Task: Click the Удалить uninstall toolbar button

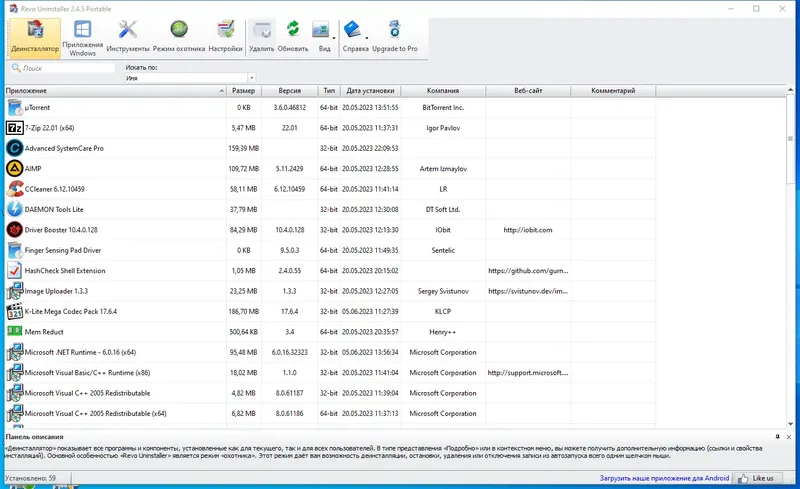Action: pos(262,37)
